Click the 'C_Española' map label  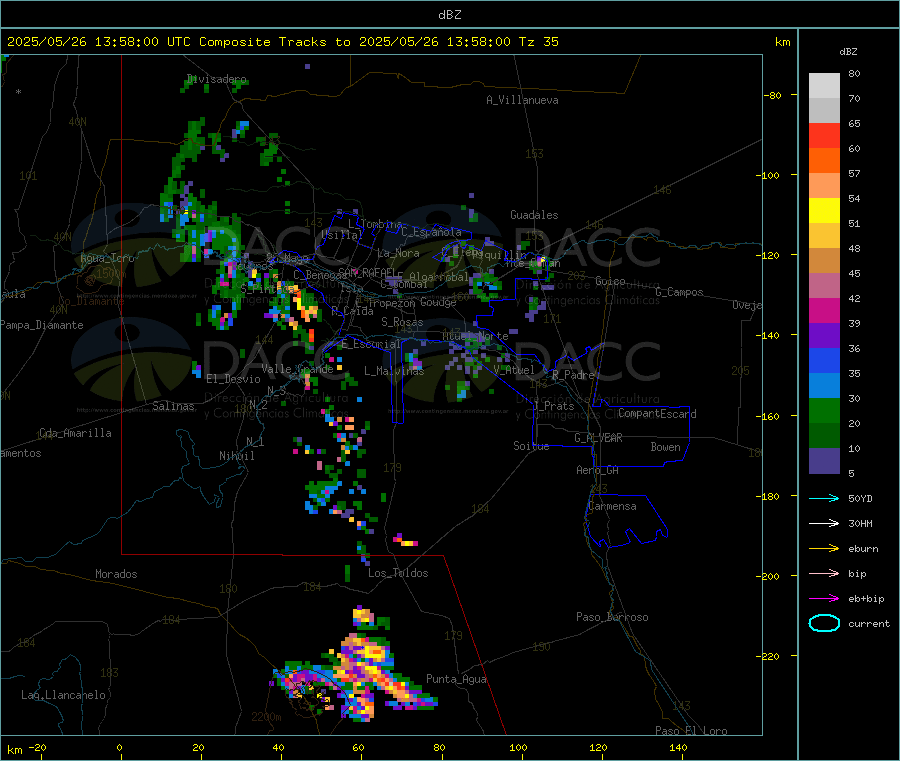[432, 232]
